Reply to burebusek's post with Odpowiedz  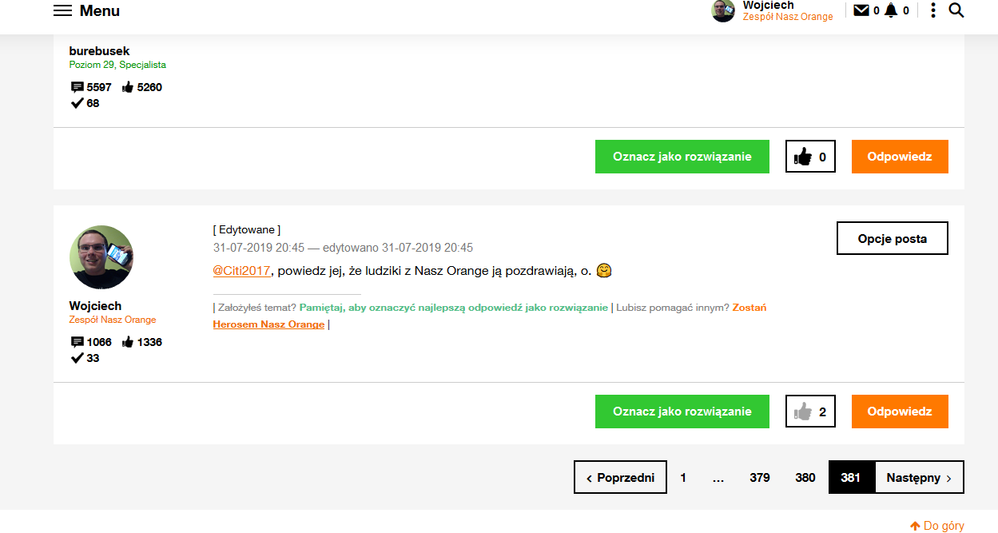[x=899, y=157]
